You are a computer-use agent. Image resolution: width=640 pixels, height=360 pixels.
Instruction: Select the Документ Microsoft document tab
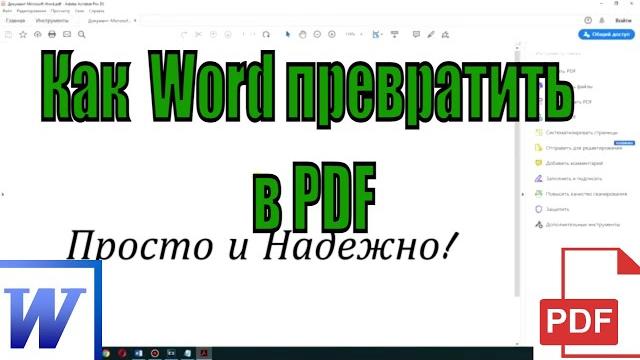tap(109, 20)
